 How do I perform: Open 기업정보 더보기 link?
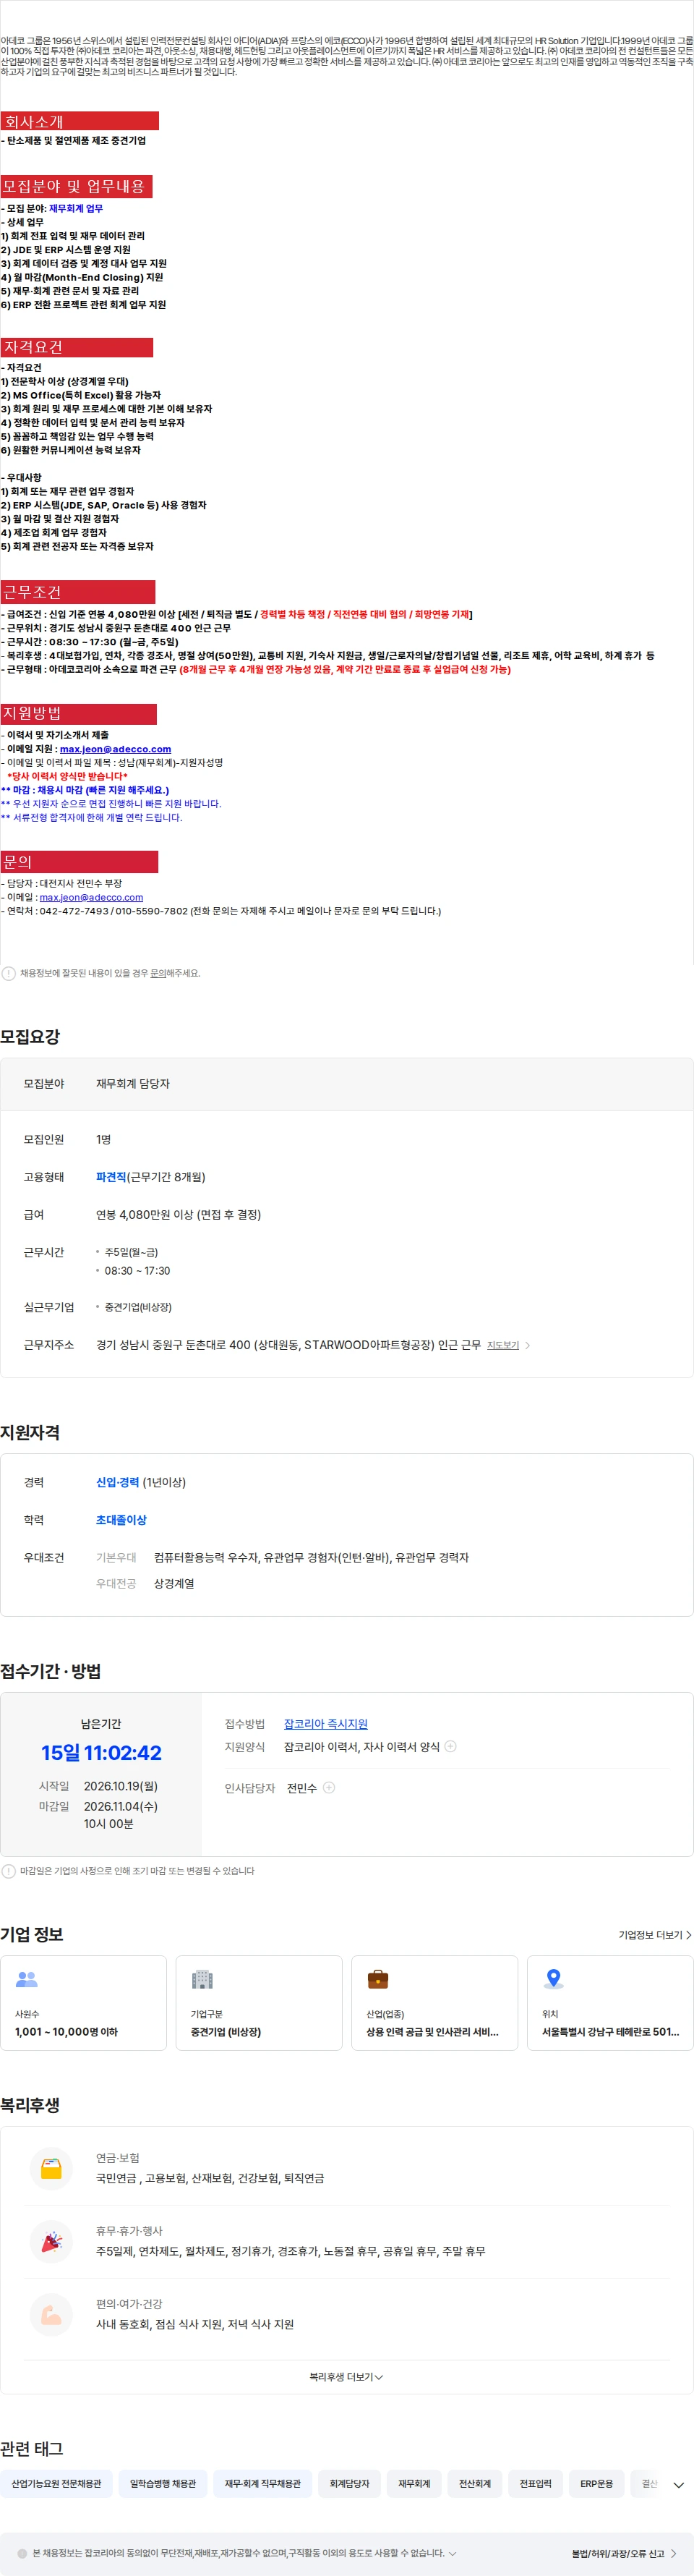(x=655, y=1935)
